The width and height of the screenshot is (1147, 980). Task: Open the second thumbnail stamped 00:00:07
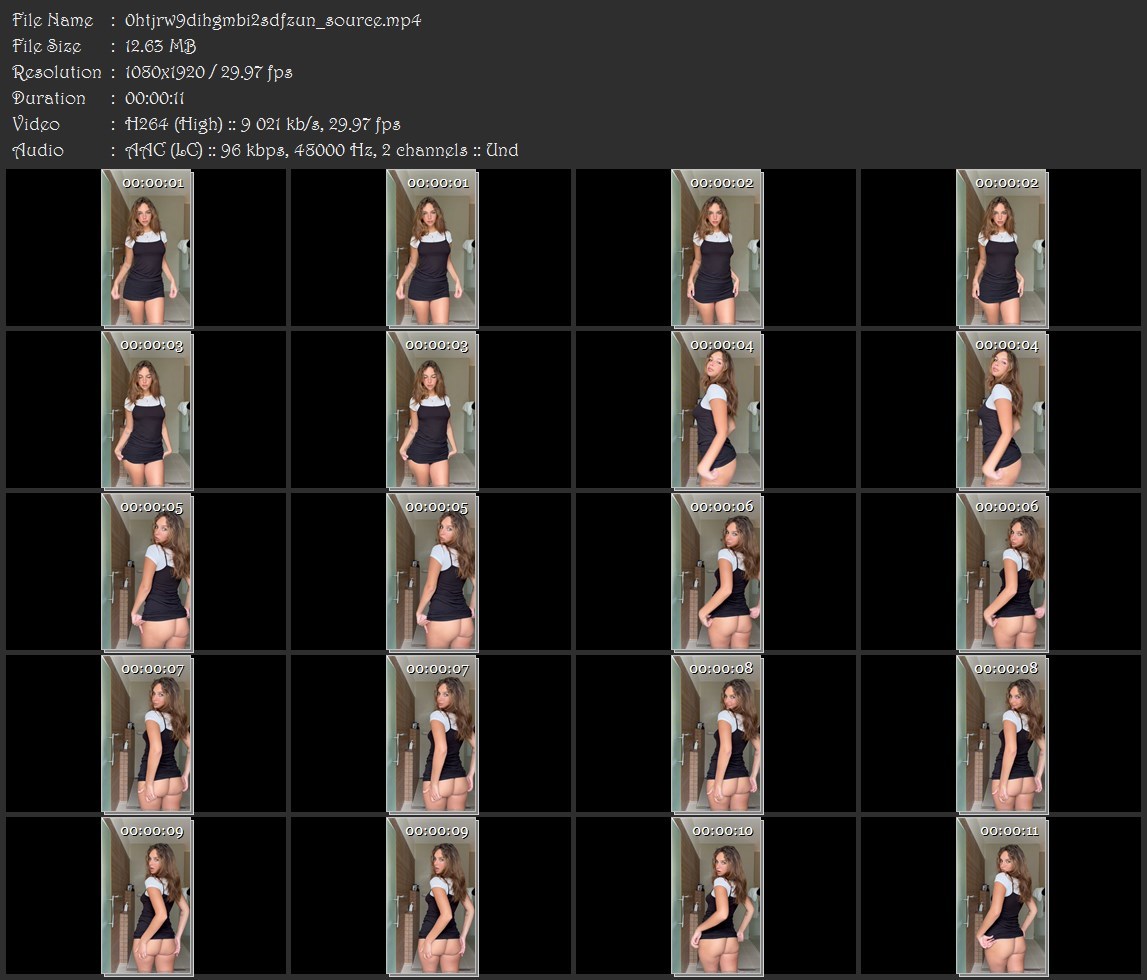click(432, 734)
